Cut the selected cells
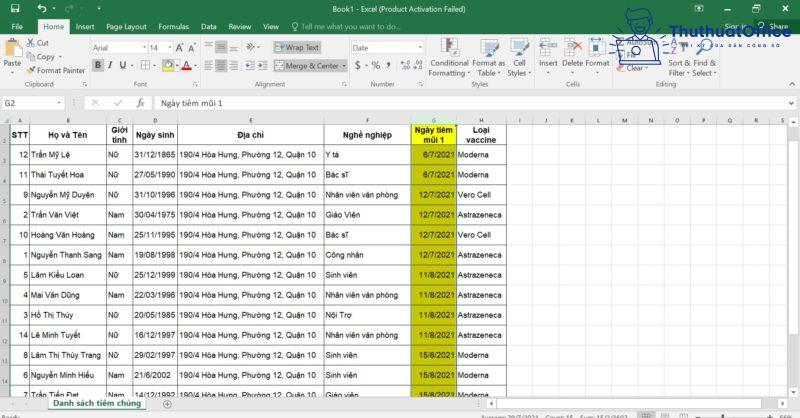800x418 pixels. [x=38, y=43]
